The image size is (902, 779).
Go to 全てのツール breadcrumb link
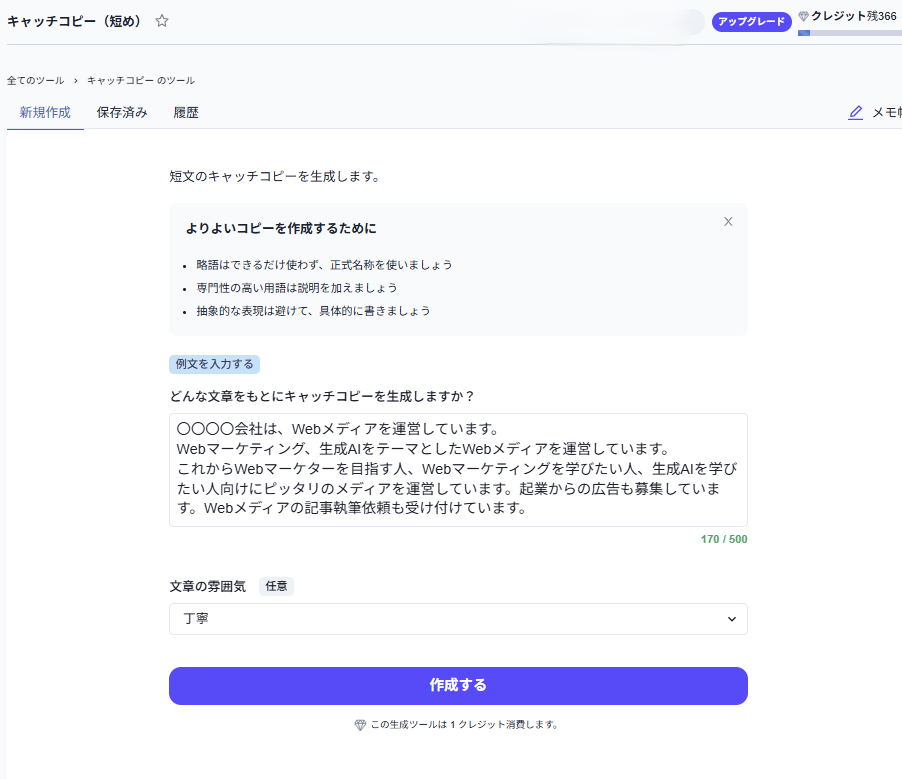click(x=36, y=81)
